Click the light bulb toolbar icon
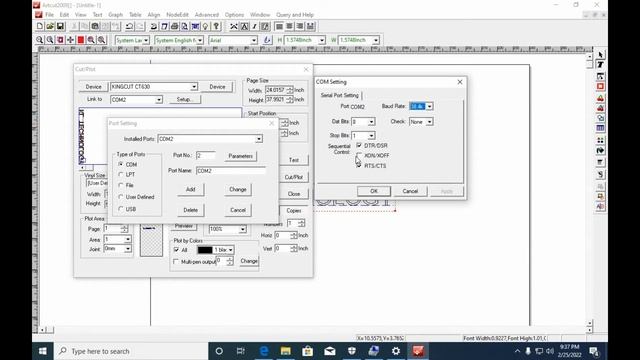Viewport: 640px width, 360px height. [205, 27]
